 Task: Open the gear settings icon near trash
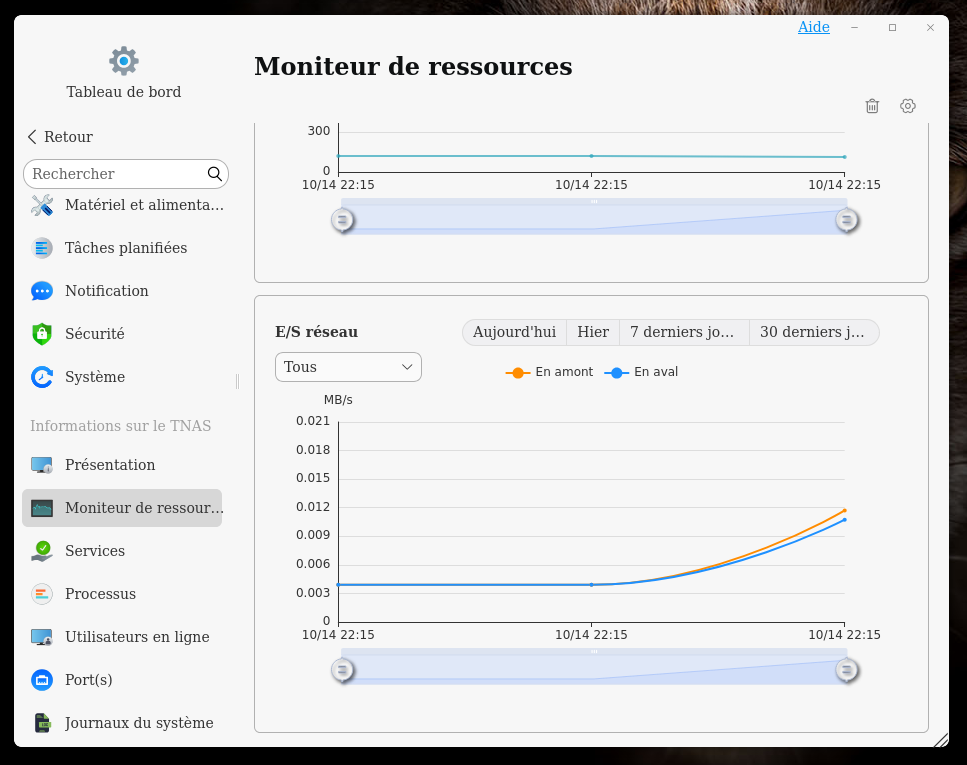tap(908, 106)
